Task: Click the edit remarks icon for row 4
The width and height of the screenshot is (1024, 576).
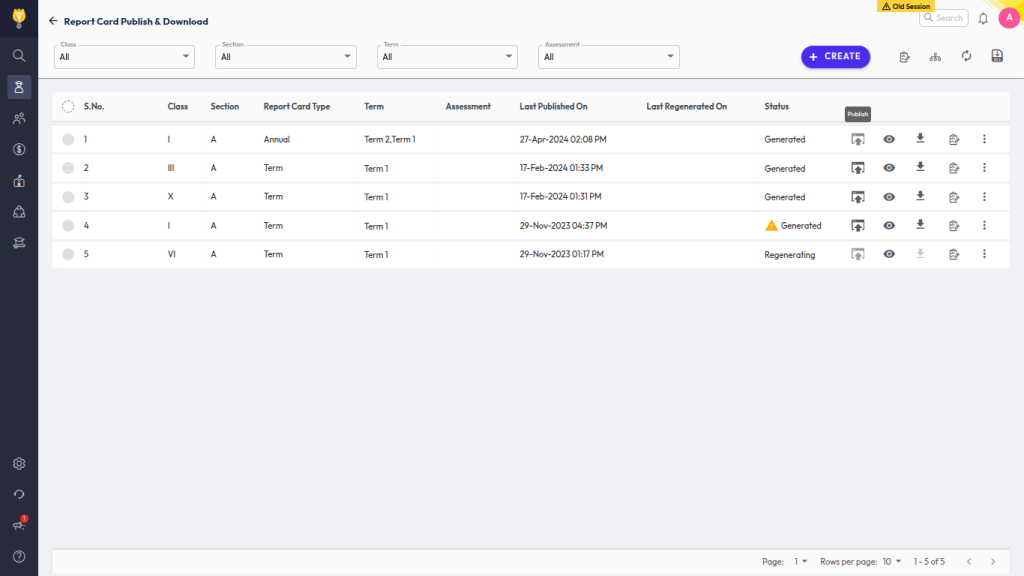Action: point(953,226)
